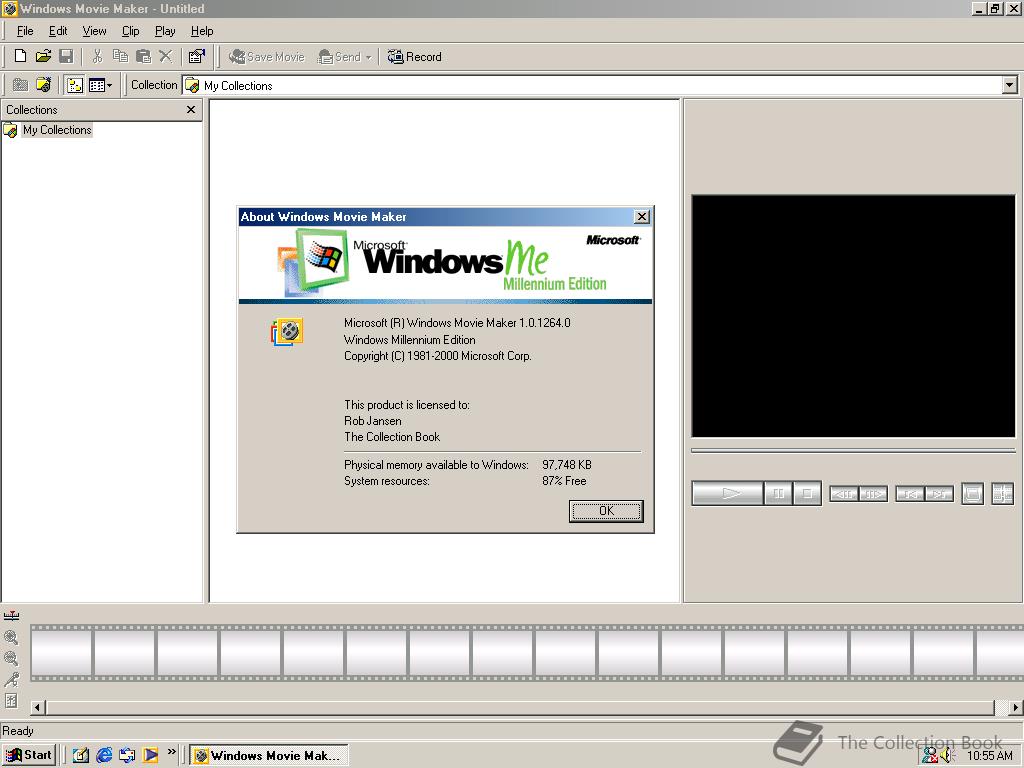Click the Previous Frame button
The height and width of the screenshot is (768, 1024).
(844, 494)
